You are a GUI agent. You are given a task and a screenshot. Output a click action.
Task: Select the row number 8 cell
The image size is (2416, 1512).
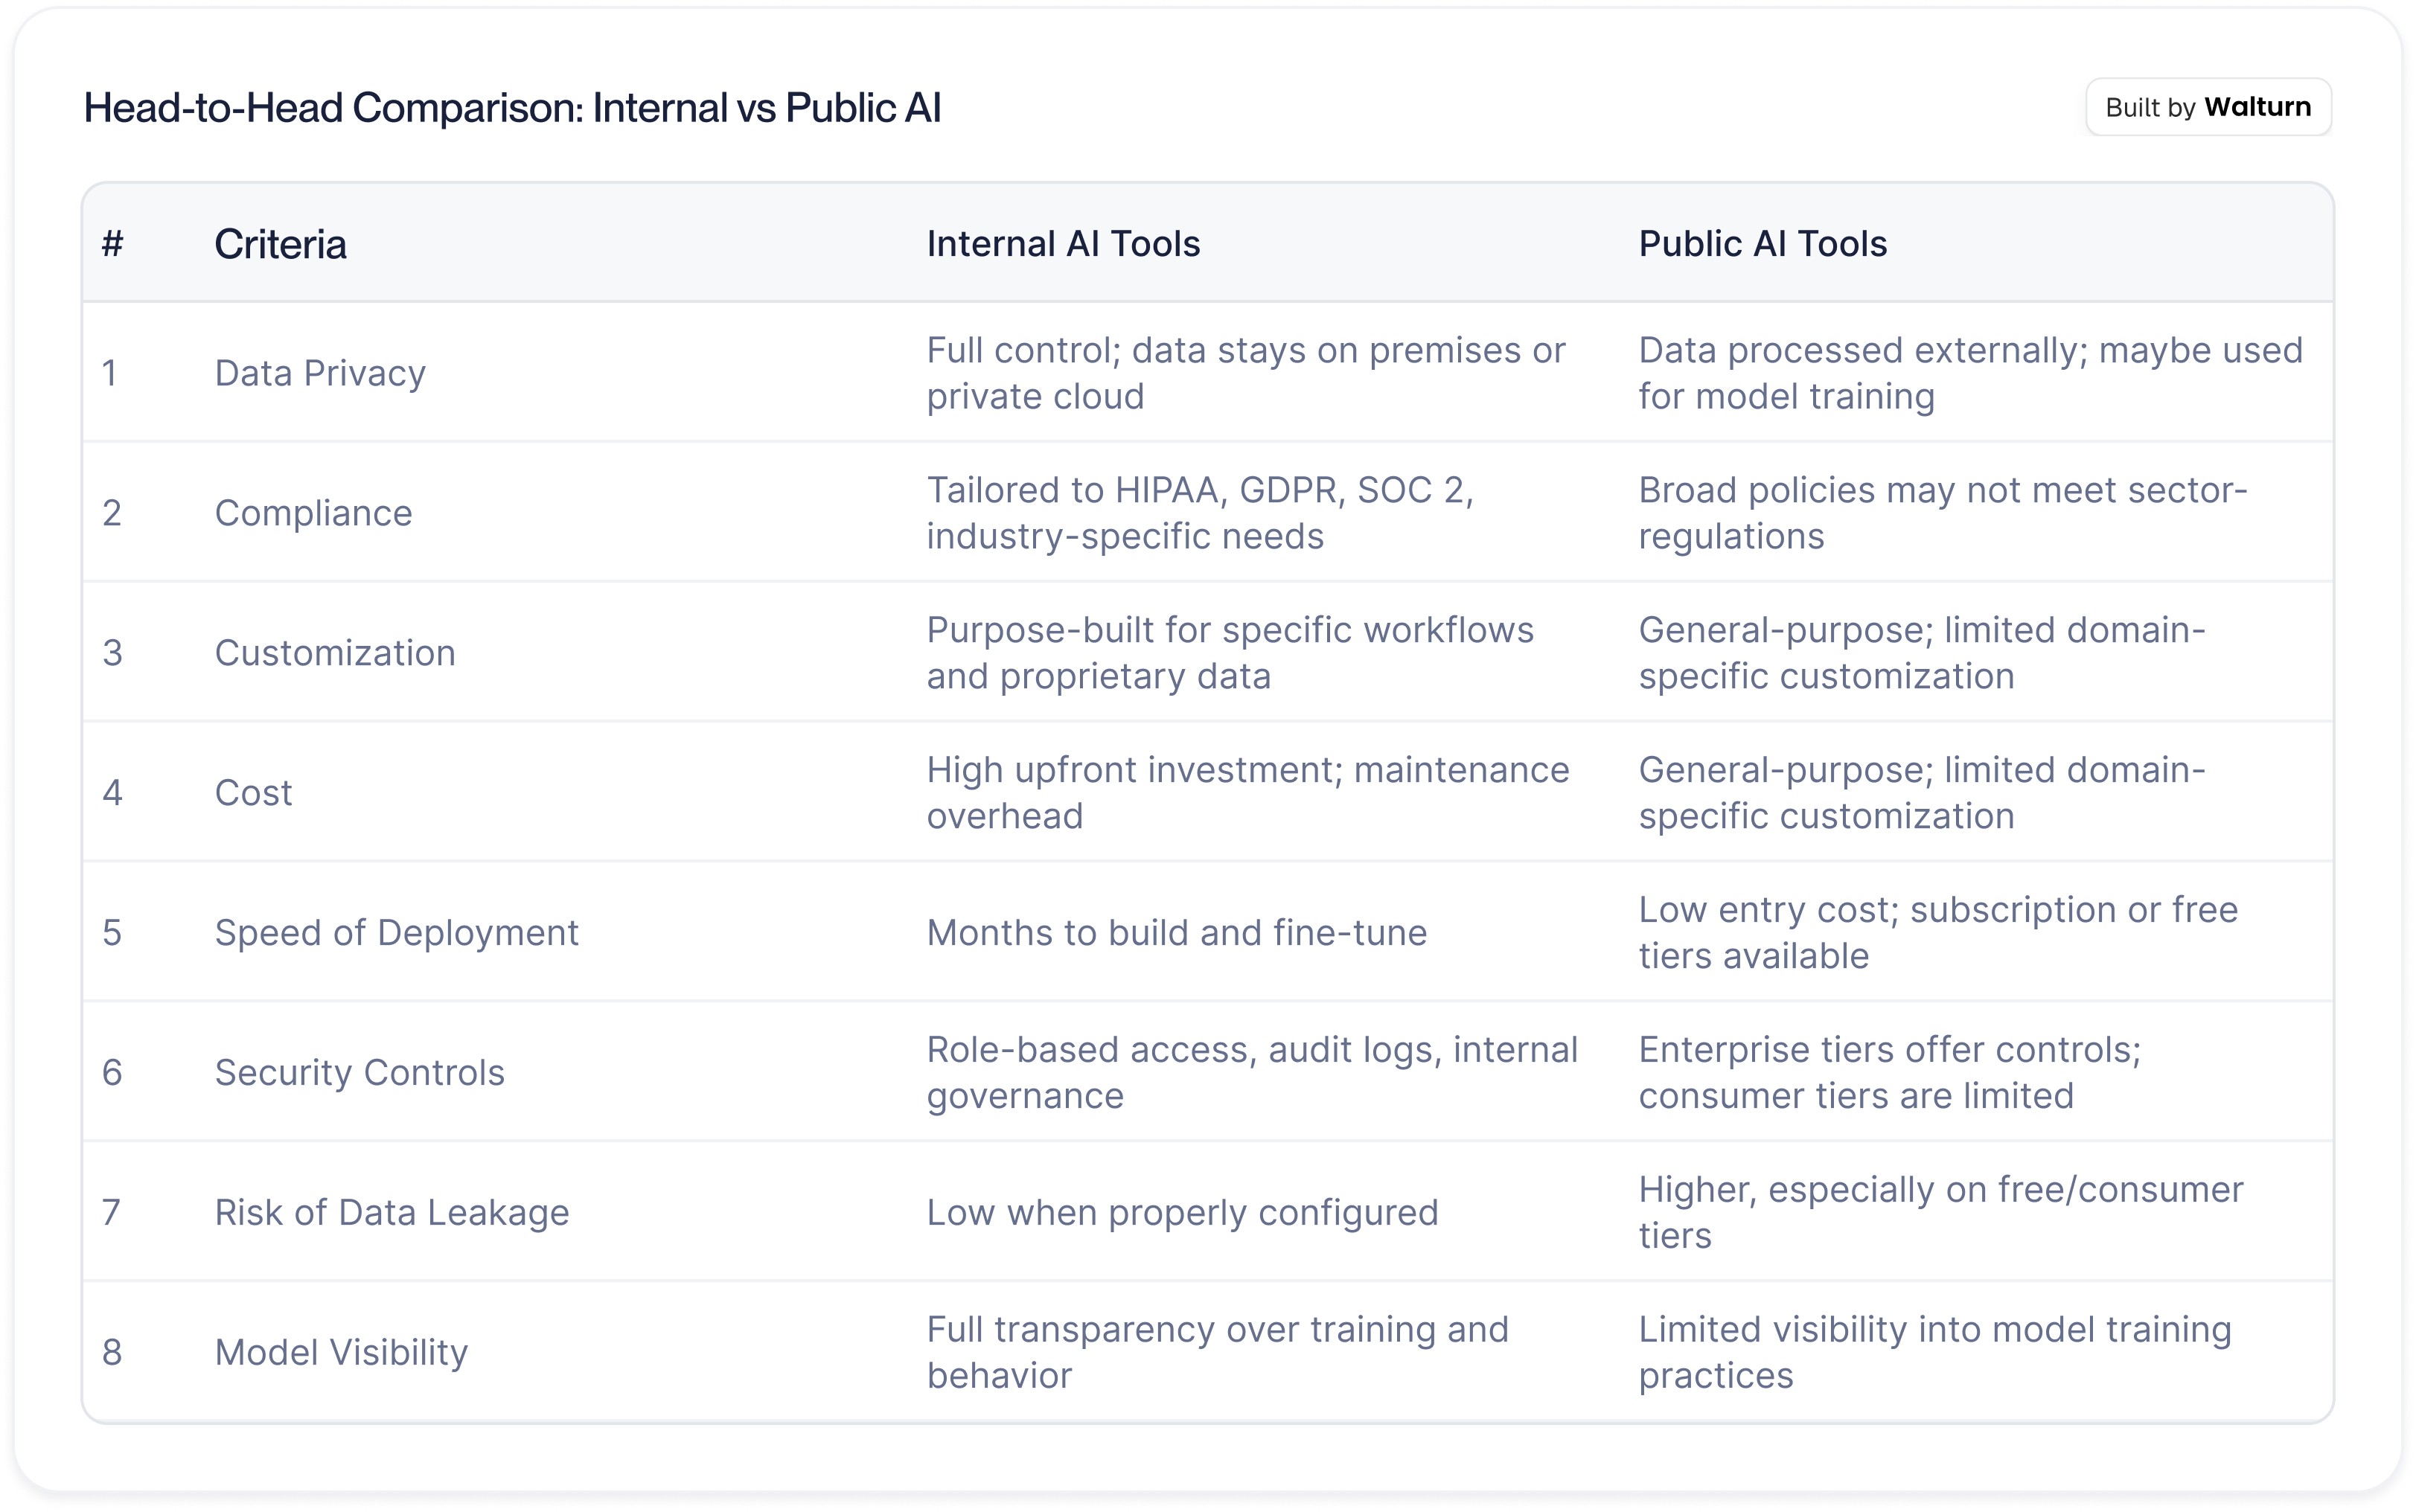tap(112, 1353)
